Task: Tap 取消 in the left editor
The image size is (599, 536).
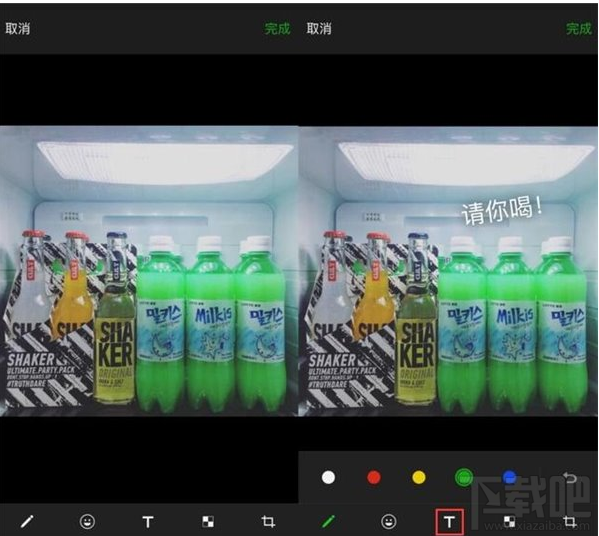Action: (x=17, y=29)
